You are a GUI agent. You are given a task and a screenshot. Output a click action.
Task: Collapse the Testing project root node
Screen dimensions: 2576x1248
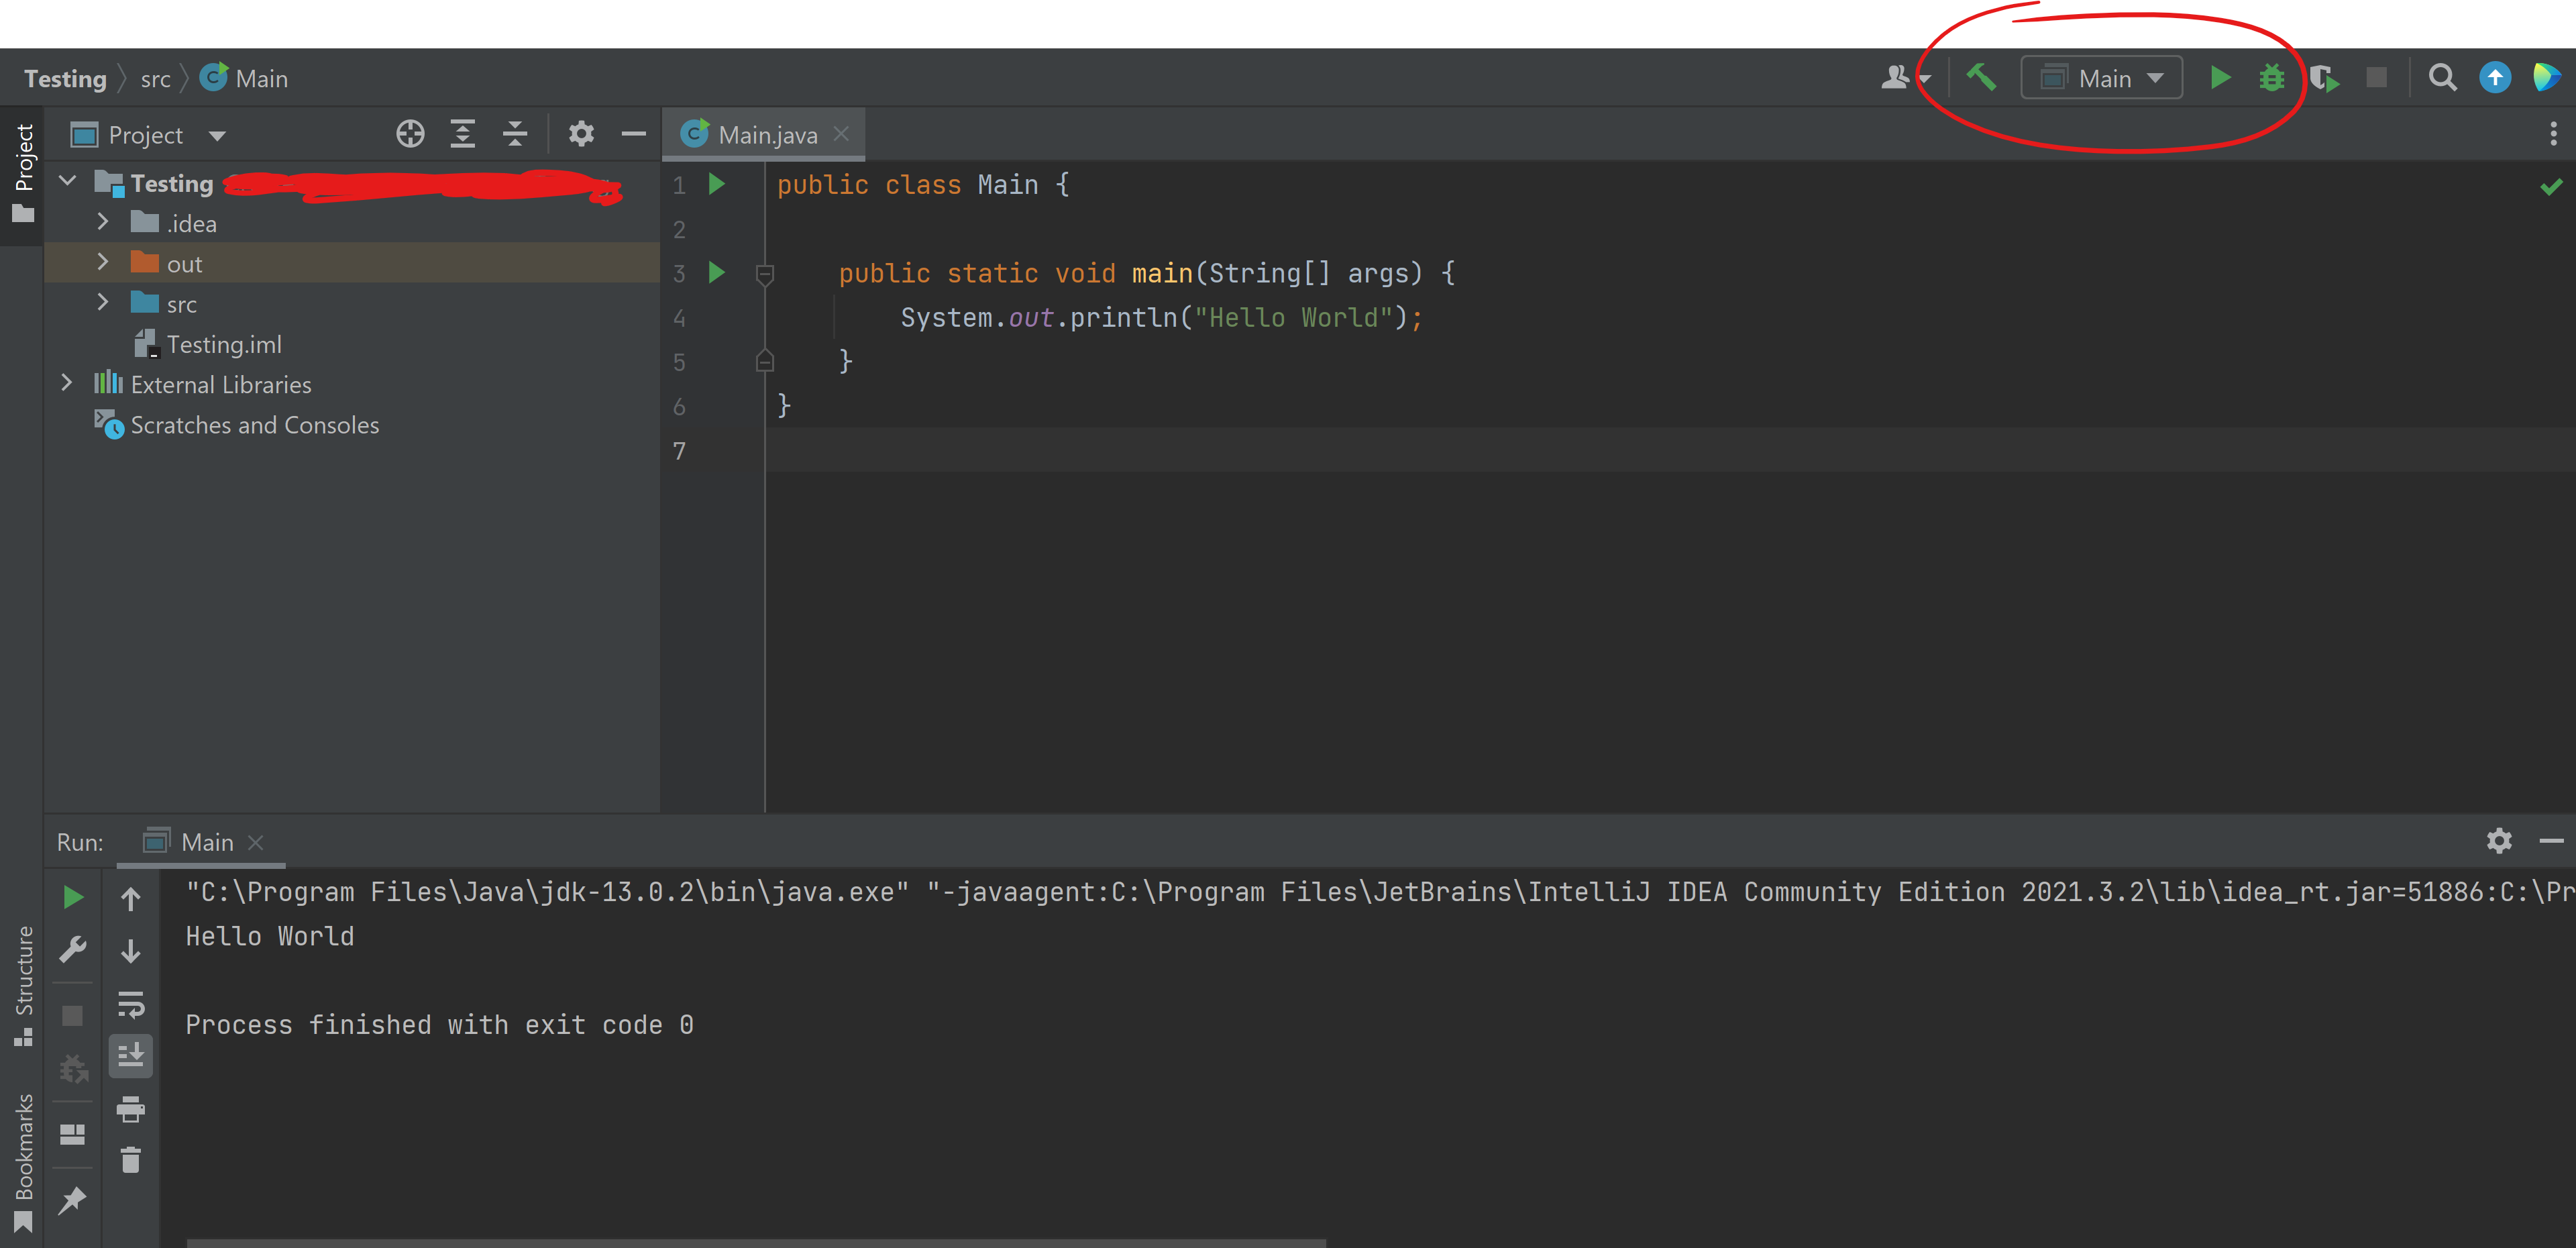pyautogui.click(x=68, y=182)
